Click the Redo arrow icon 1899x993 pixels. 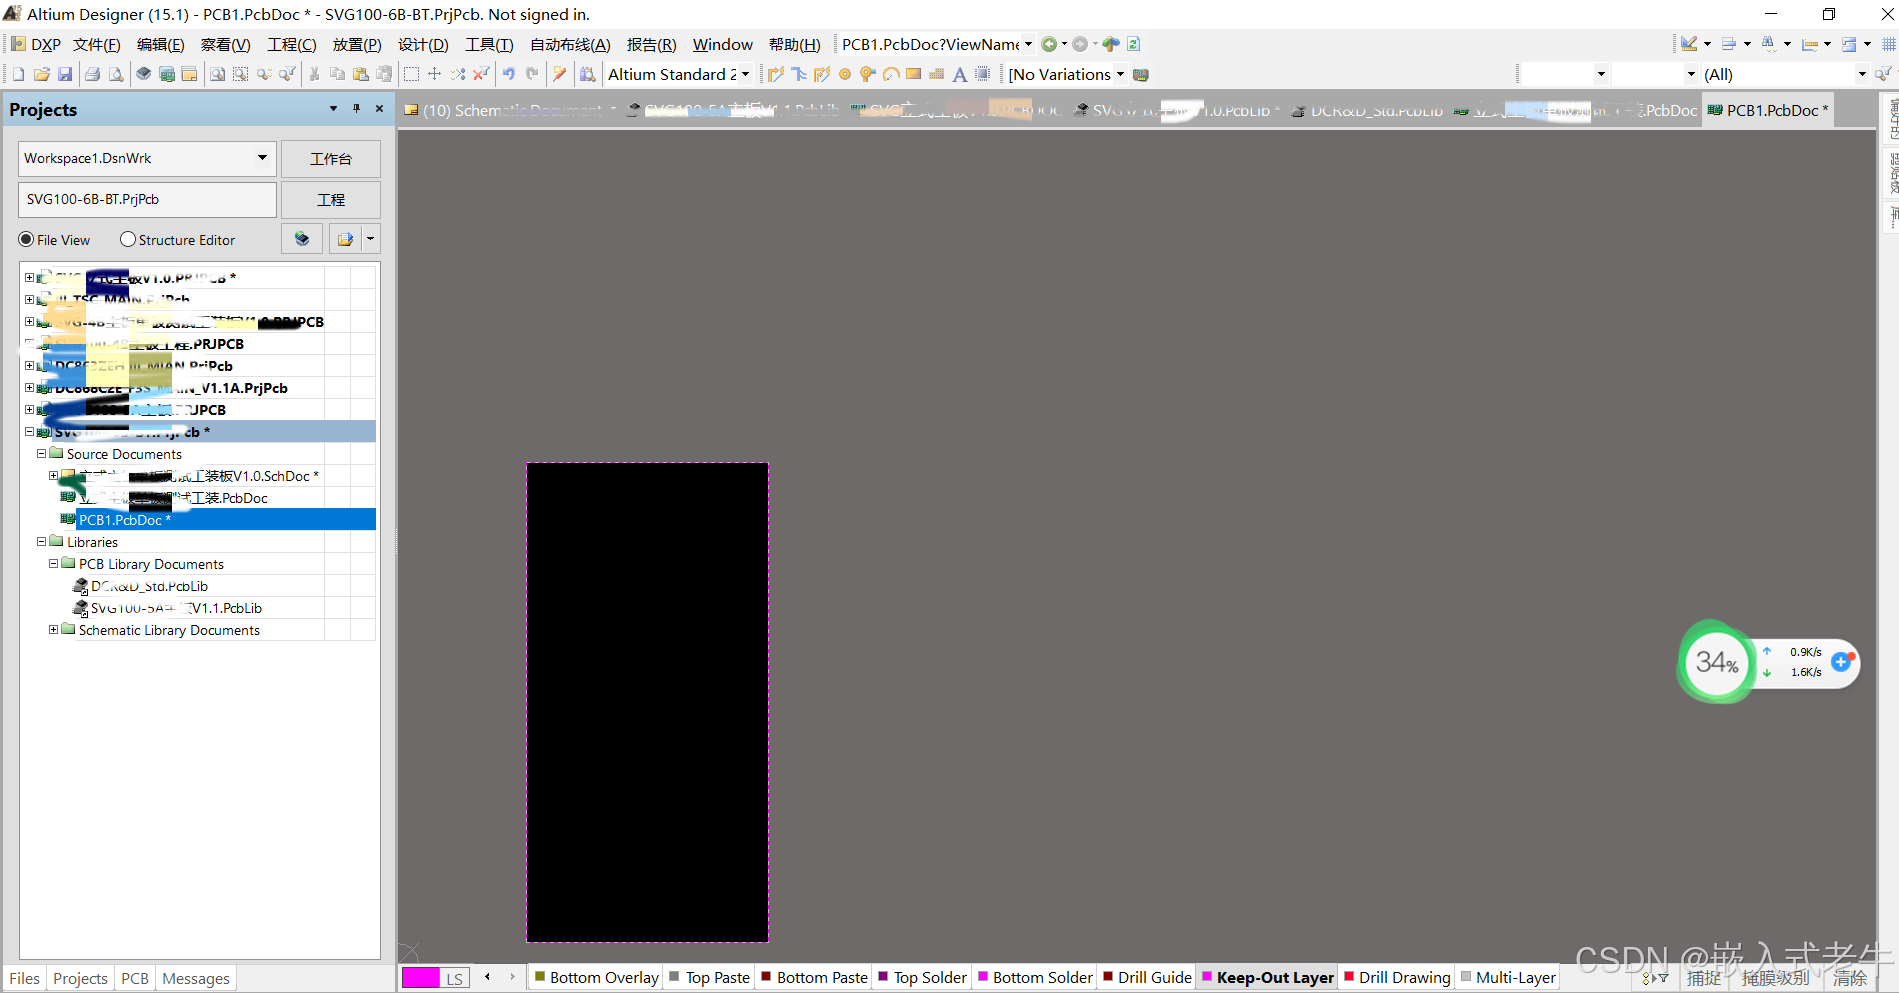click(x=532, y=74)
